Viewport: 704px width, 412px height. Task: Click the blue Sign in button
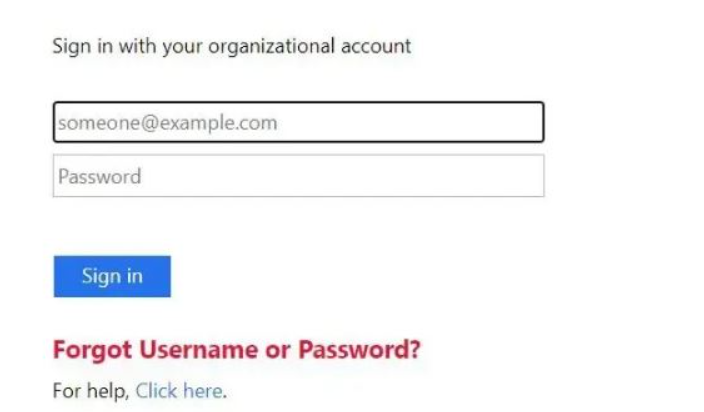click(x=112, y=276)
